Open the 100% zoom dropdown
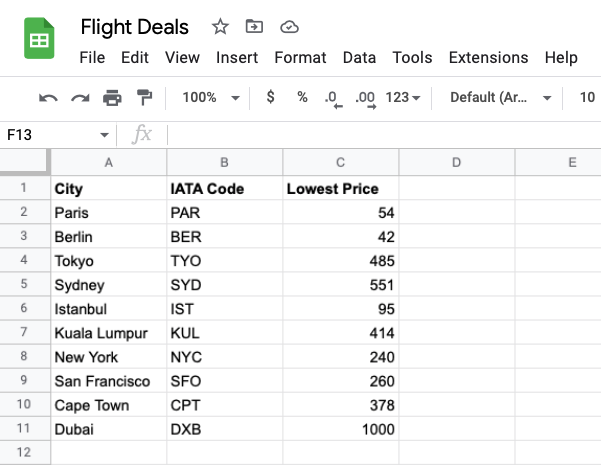Viewport: 601px width, 465px height. pos(211,97)
